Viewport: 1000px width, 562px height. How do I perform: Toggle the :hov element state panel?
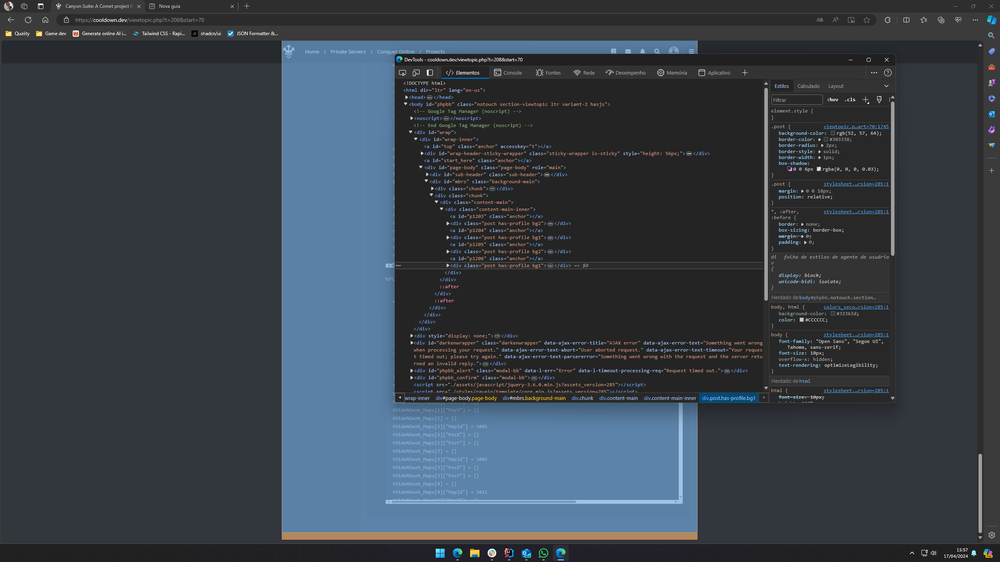point(833,100)
